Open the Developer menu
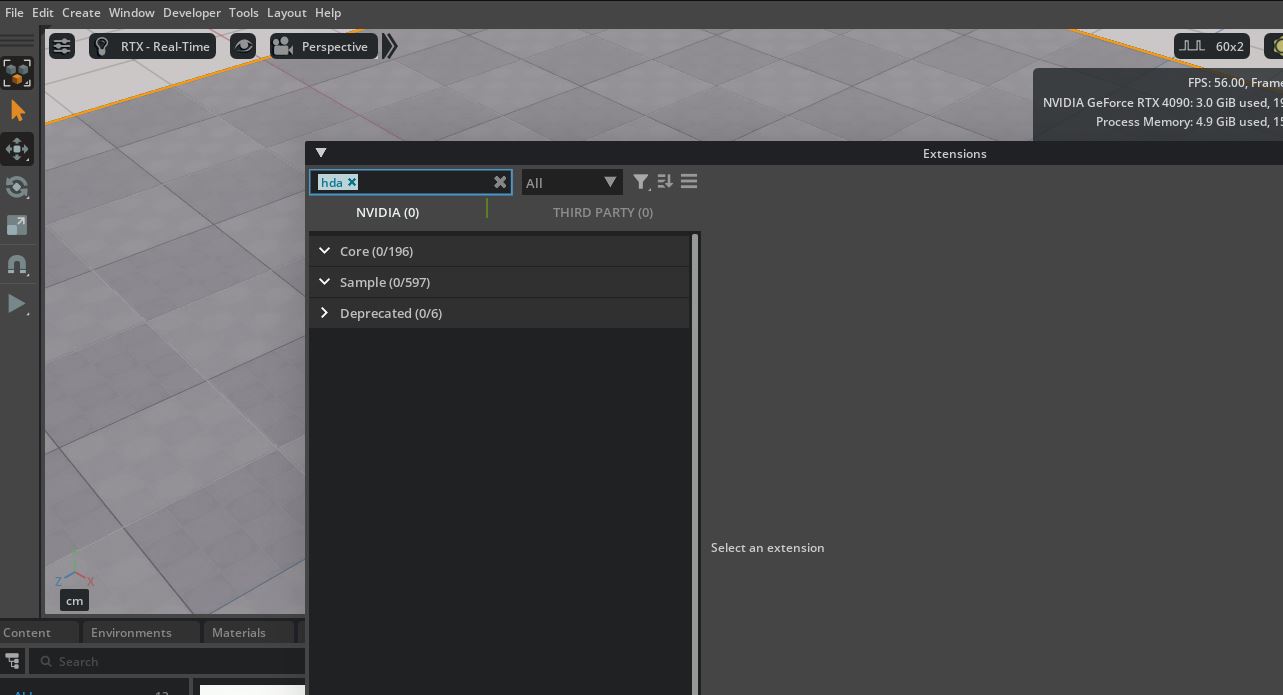 191,13
